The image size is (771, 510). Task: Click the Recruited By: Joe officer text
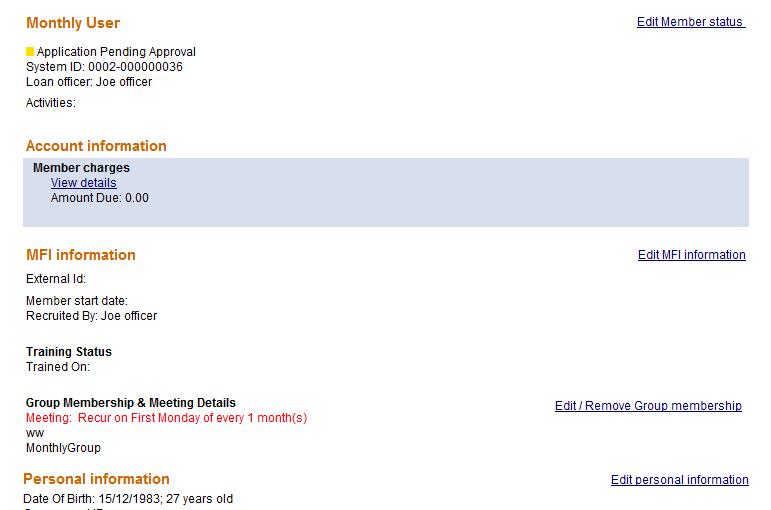pyautogui.click(x=91, y=316)
